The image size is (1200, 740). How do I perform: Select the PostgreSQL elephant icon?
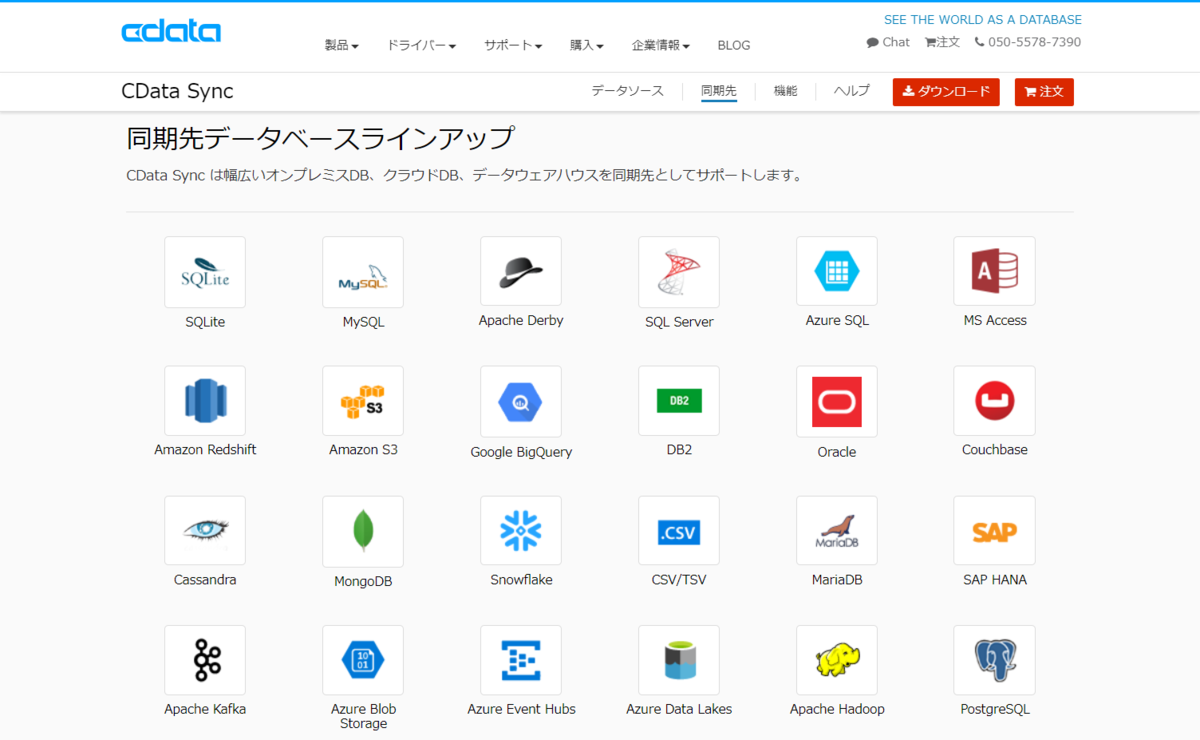[995, 660]
